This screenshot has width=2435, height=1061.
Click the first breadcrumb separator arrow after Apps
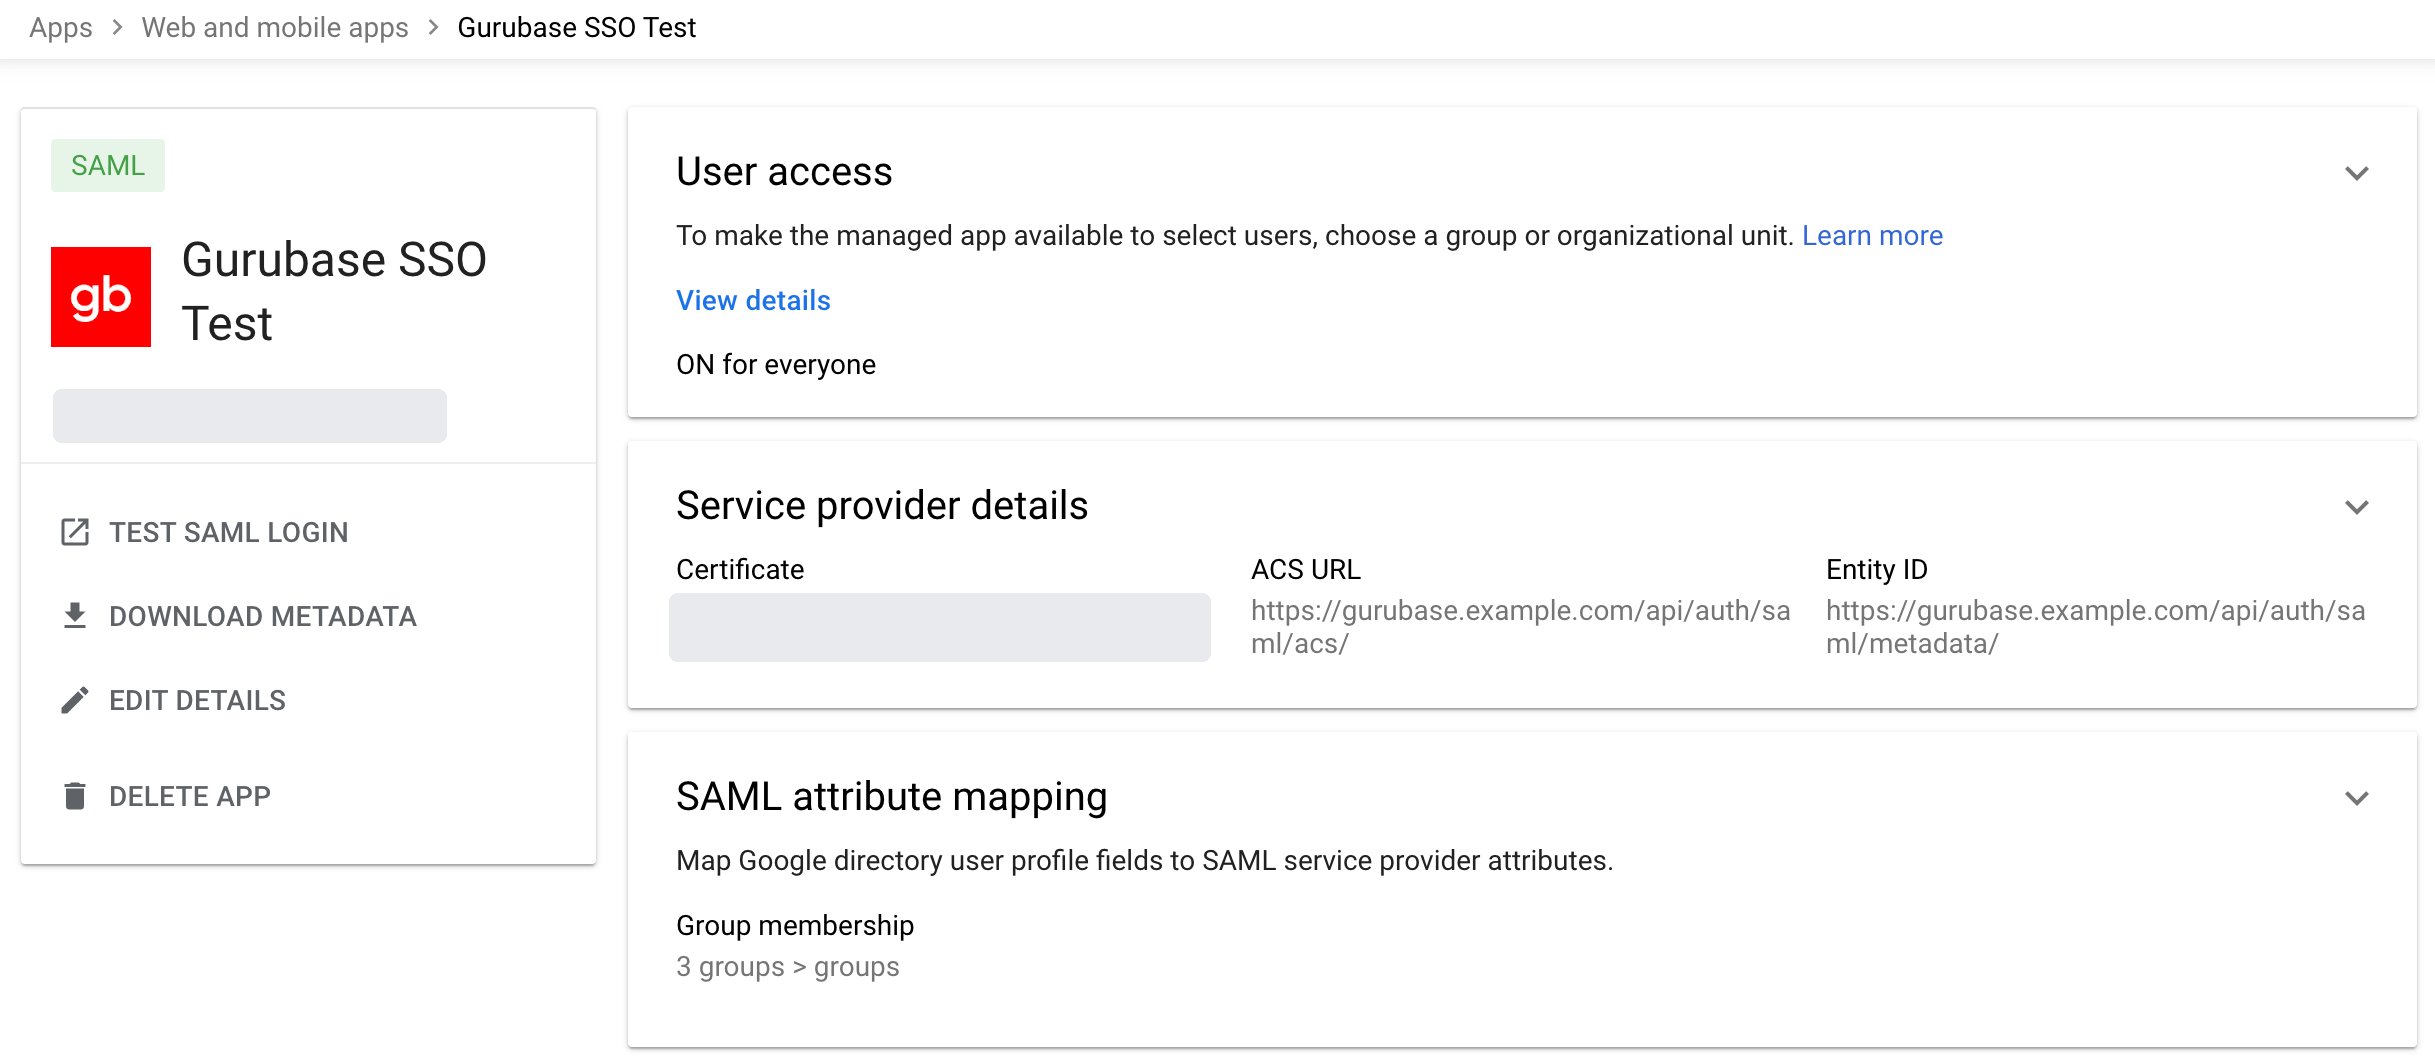pyautogui.click(x=118, y=28)
